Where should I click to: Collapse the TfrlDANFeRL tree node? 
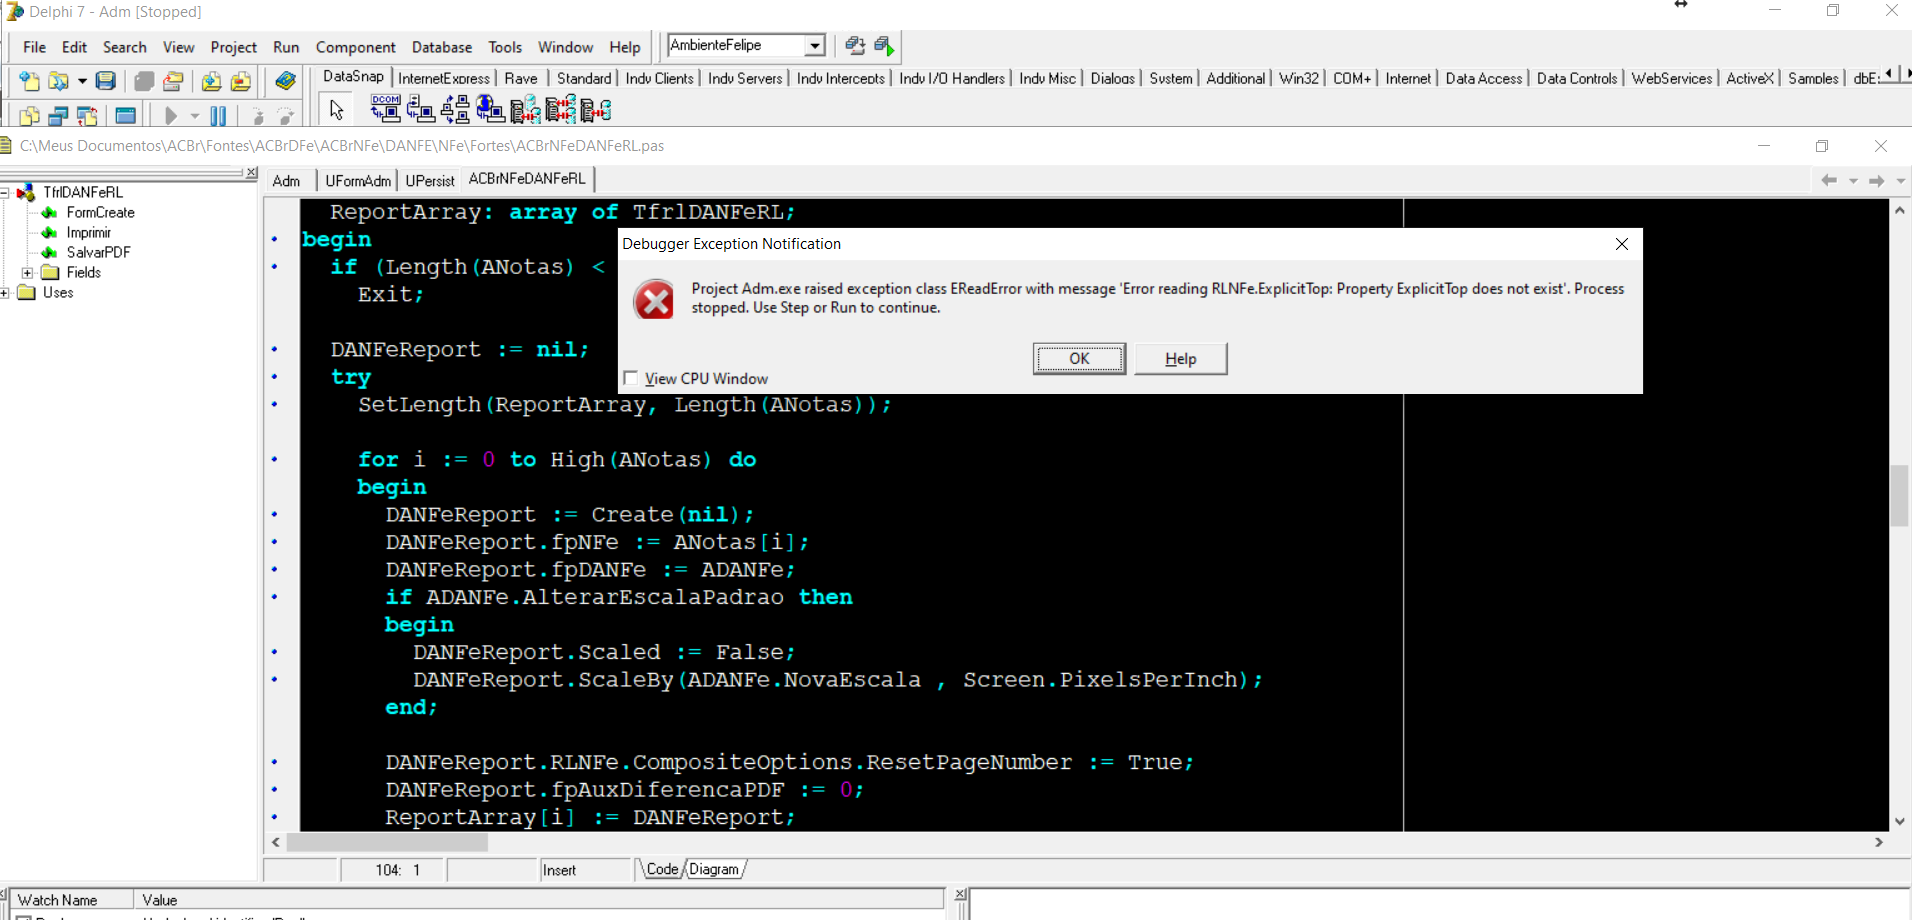pyautogui.click(x=5, y=192)
